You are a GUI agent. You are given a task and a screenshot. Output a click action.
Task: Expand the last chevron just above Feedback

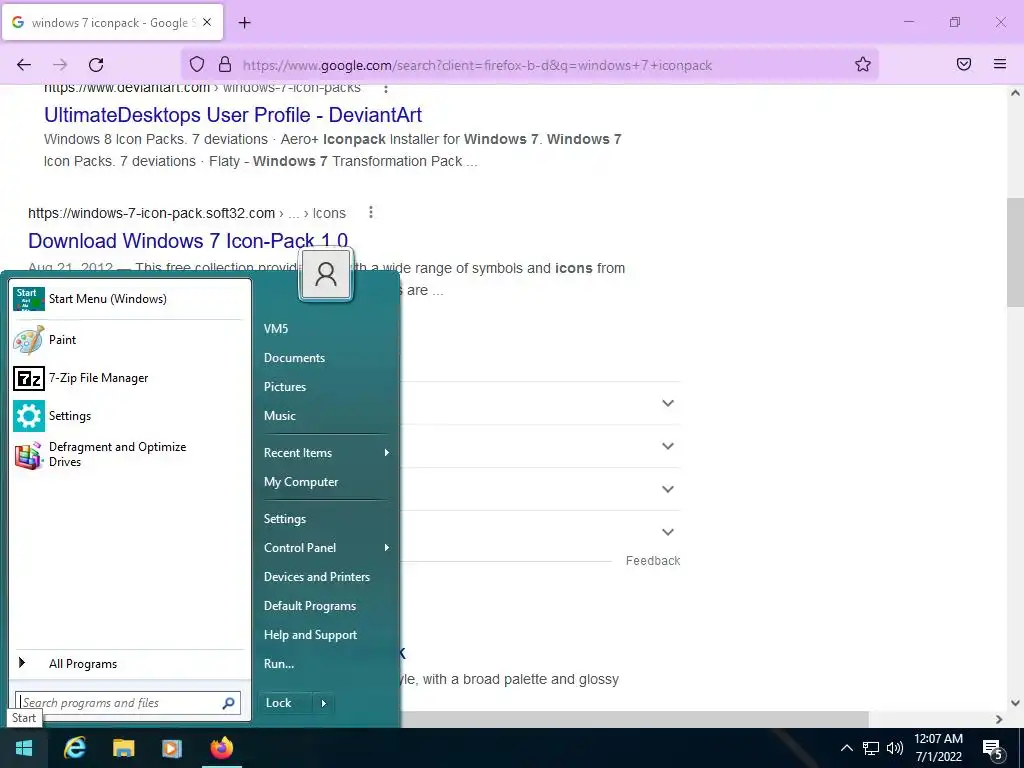[667, 532]
